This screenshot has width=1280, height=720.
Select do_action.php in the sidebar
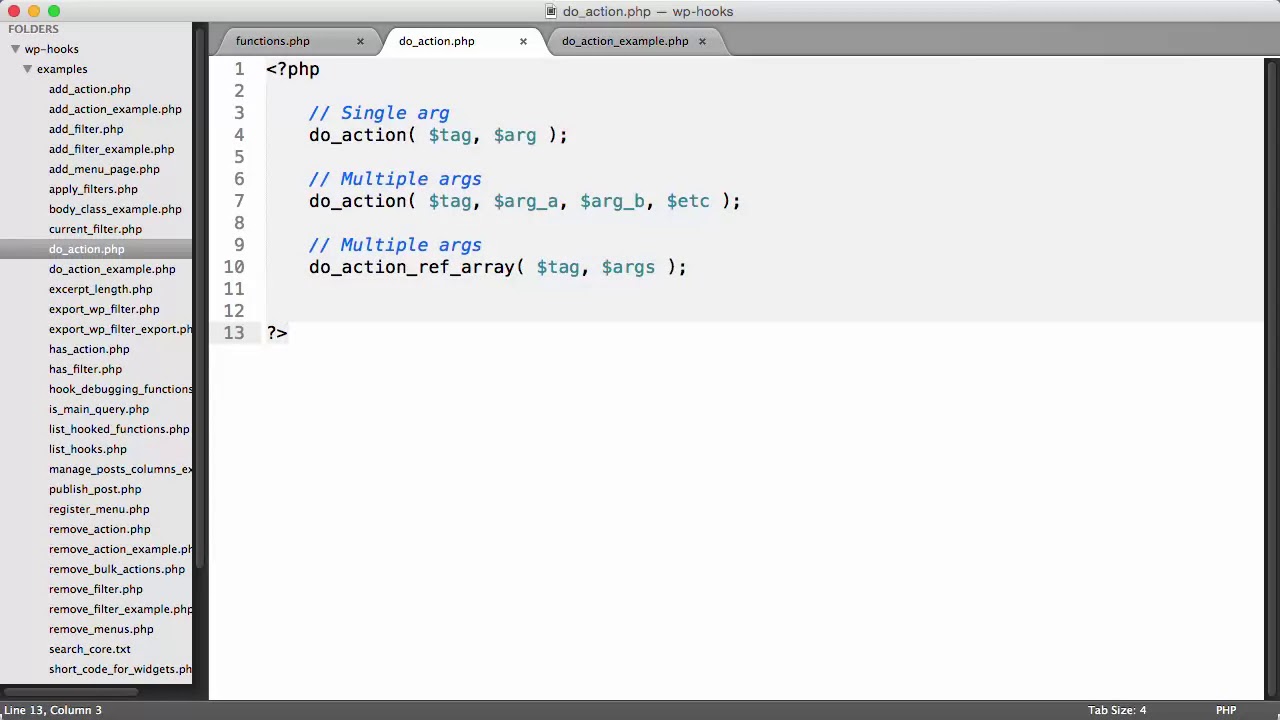87,249
